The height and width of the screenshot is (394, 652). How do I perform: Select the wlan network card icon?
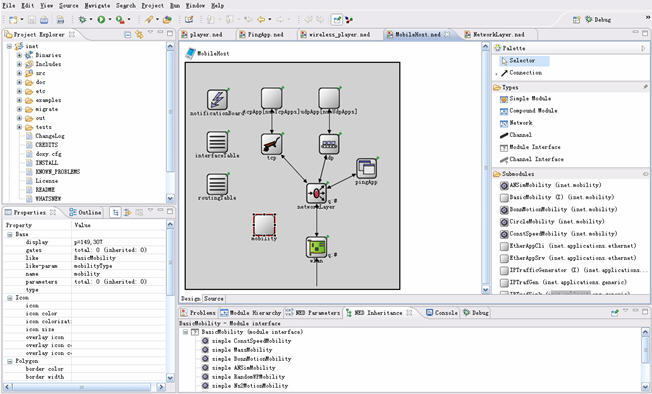pos(316,248)
